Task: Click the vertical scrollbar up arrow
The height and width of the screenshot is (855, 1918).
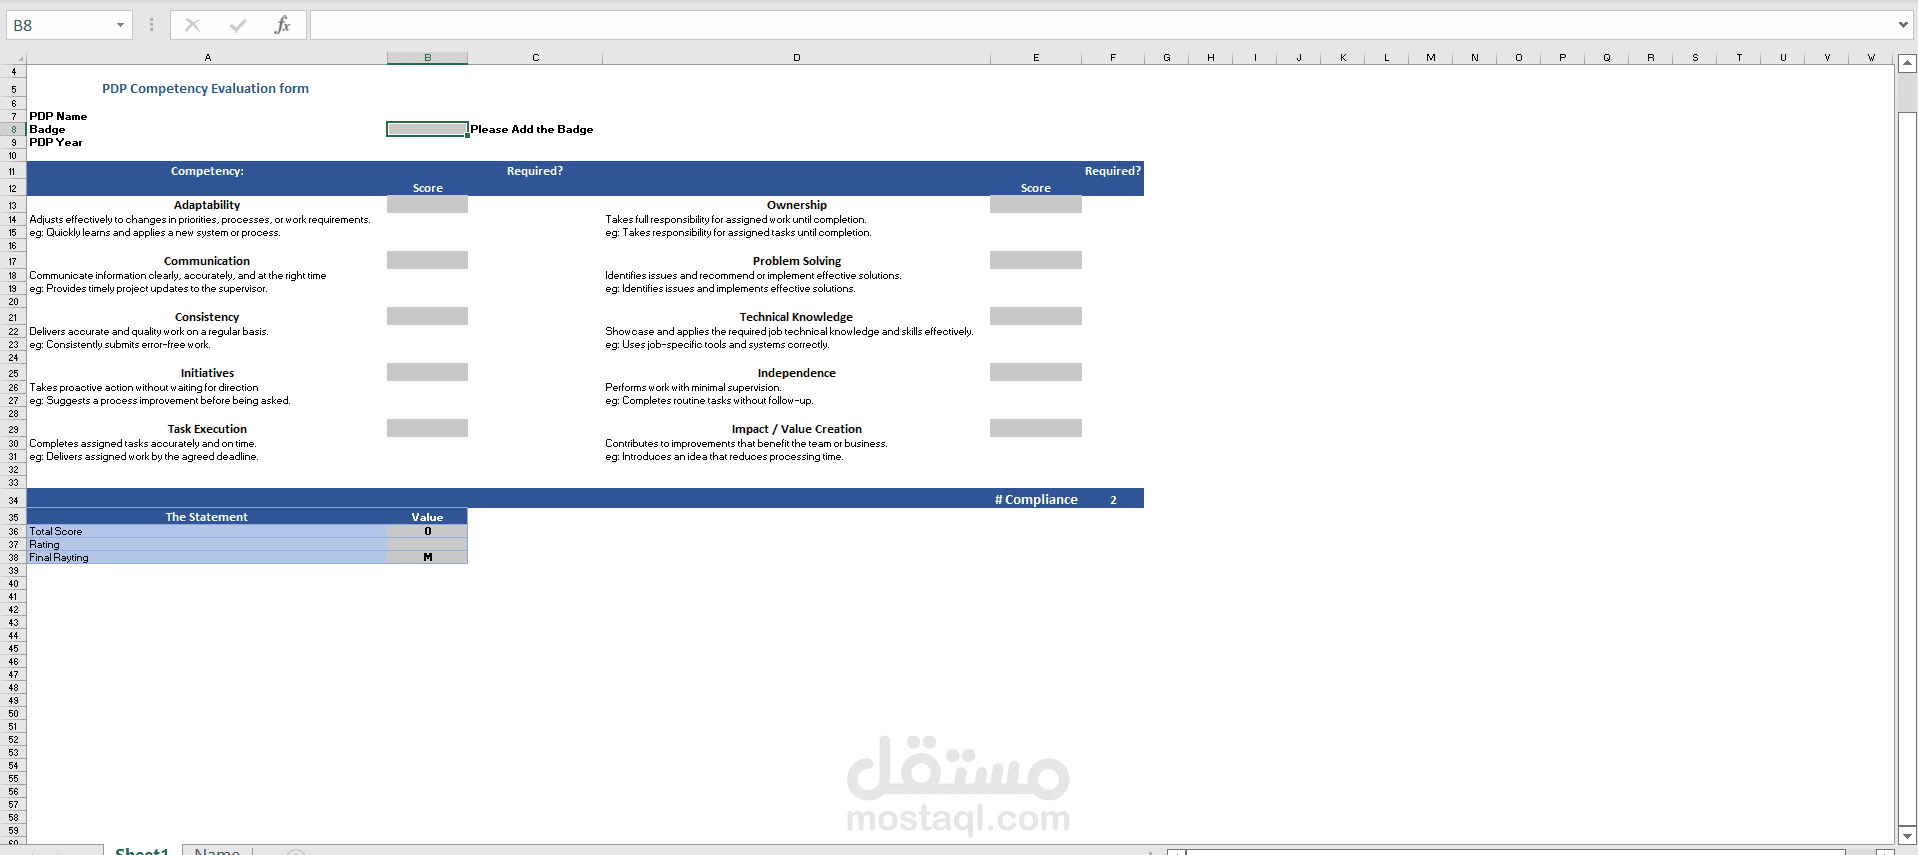Action: [x=1907, y=63]
